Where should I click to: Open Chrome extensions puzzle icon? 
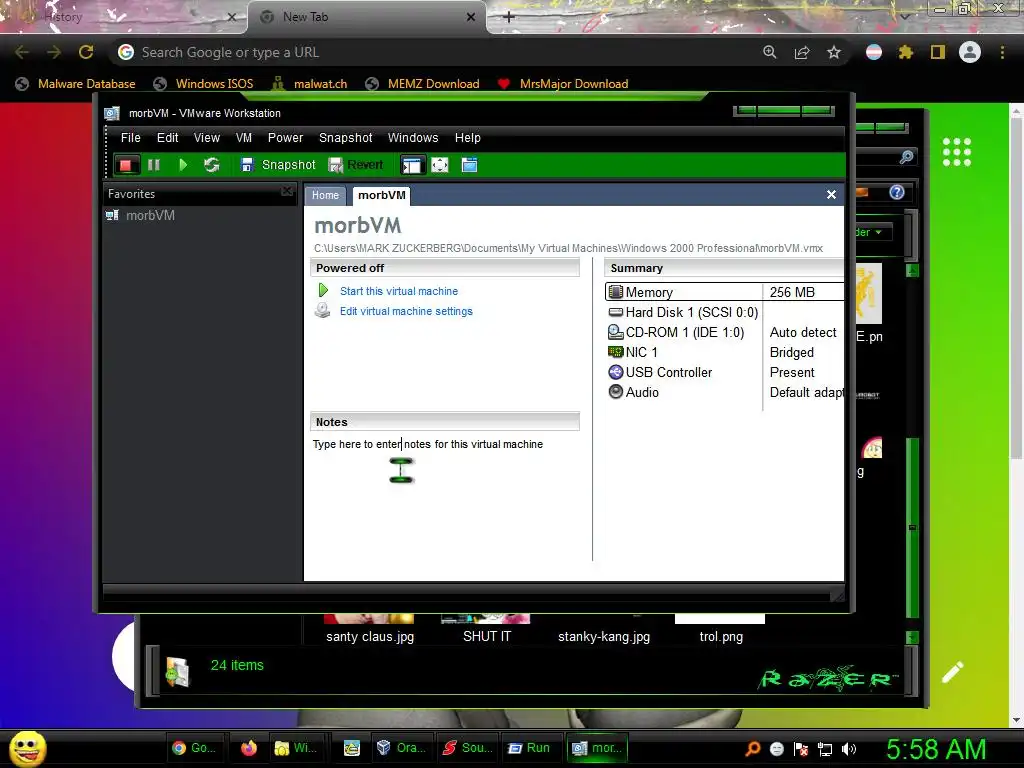coord(906,52)
